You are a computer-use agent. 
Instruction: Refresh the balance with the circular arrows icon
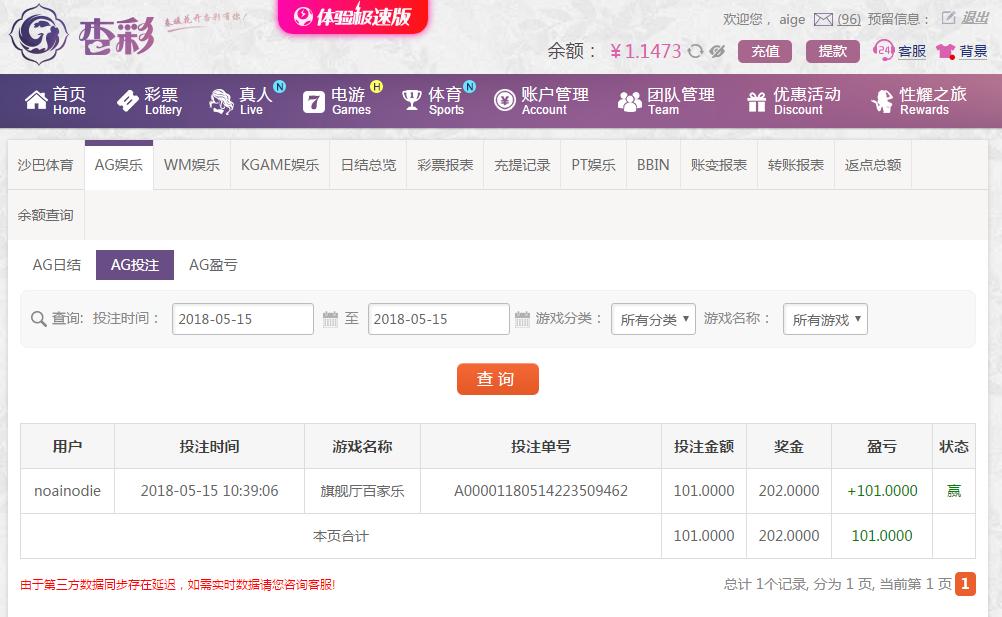[x=695, y=52]
